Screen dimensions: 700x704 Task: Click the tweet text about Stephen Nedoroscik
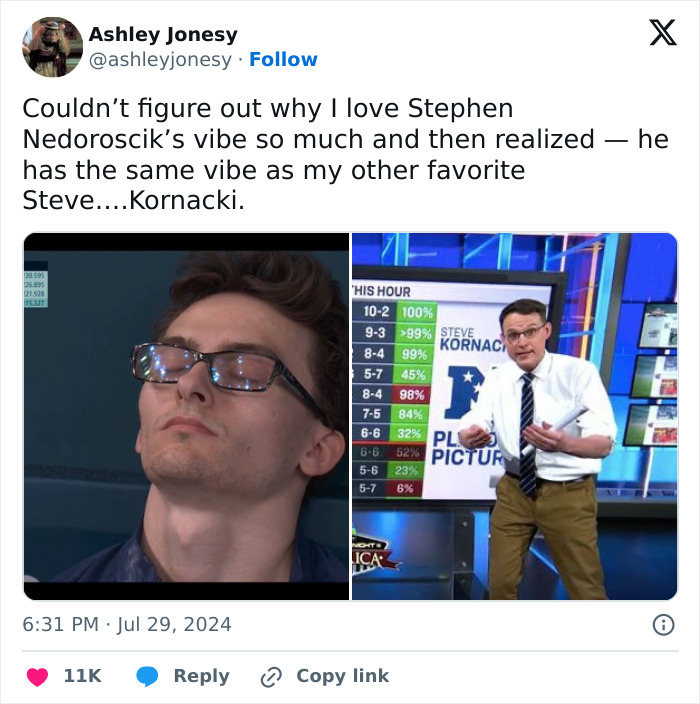point(346,154)
